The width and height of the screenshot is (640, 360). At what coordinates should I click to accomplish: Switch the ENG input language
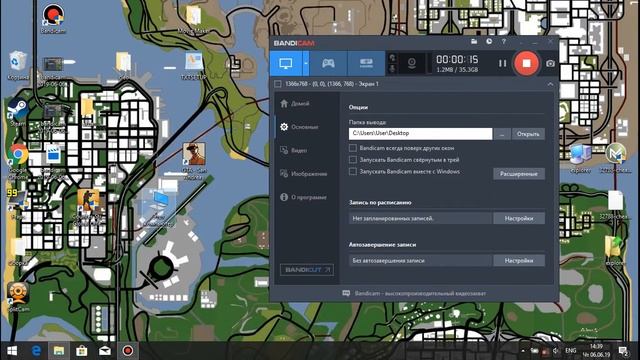coord(571,351)
